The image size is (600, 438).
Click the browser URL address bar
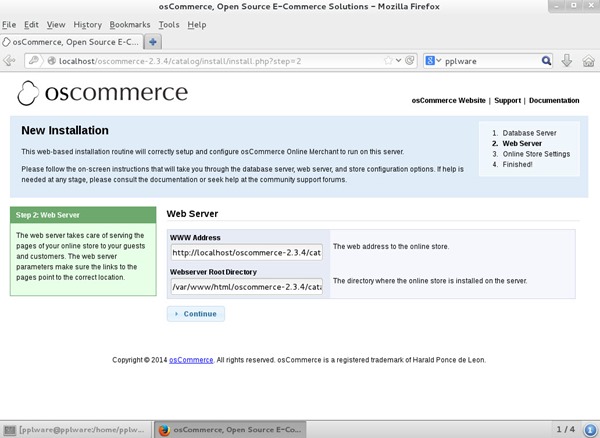coord(220,61)
